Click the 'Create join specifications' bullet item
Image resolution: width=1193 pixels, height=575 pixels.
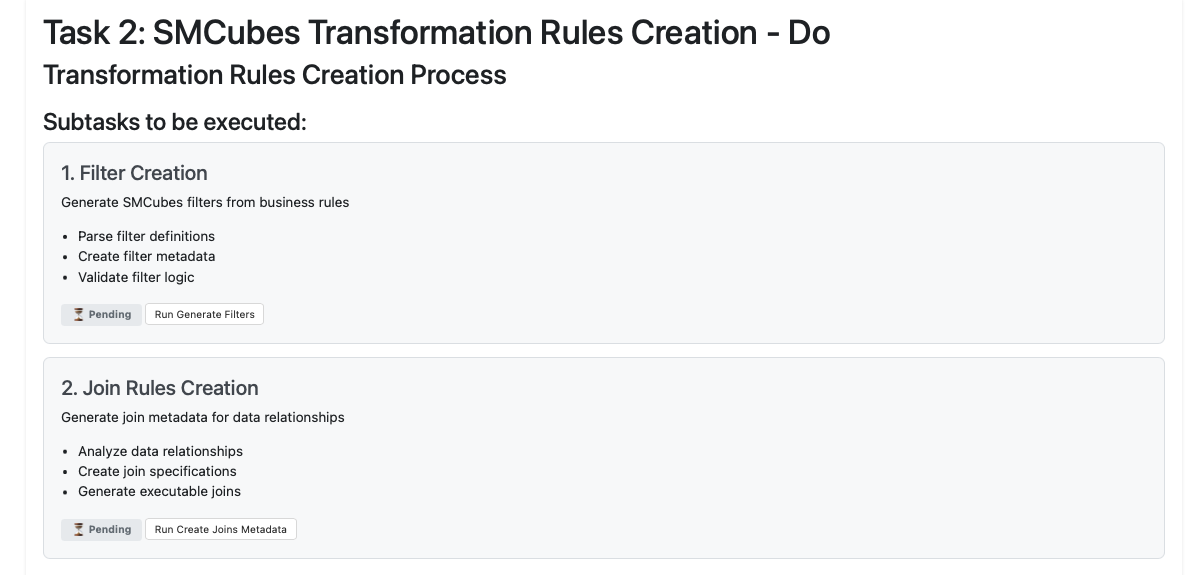tap(157, 471)
